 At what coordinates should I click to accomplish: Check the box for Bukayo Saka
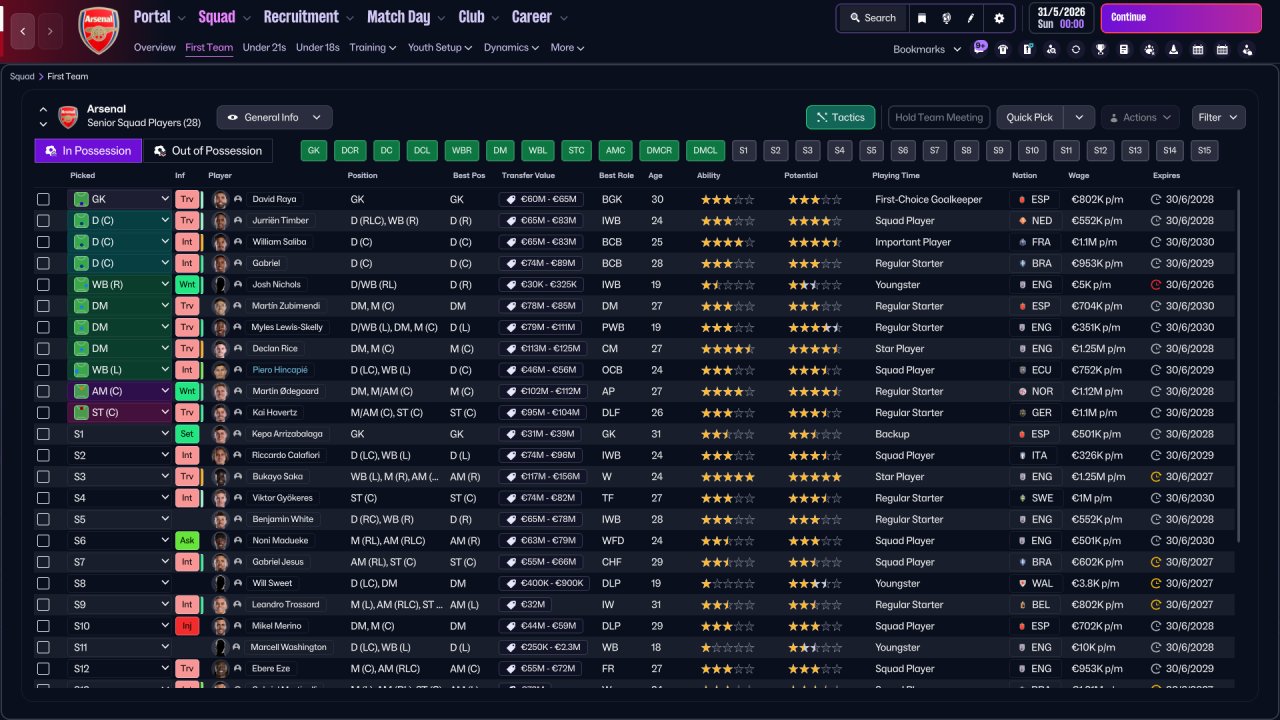point(43,477)
